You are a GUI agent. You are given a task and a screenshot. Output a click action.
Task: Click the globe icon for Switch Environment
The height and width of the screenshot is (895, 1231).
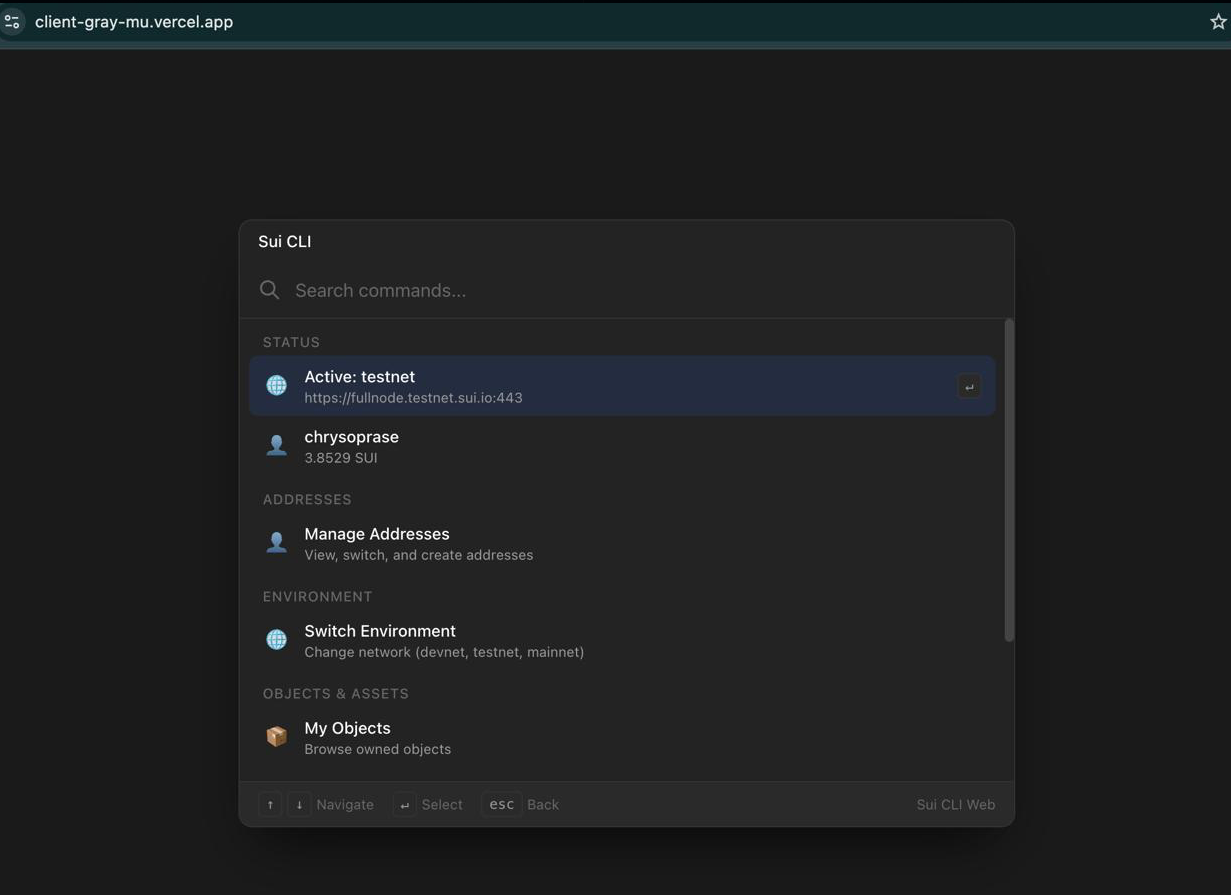point(276,638)
